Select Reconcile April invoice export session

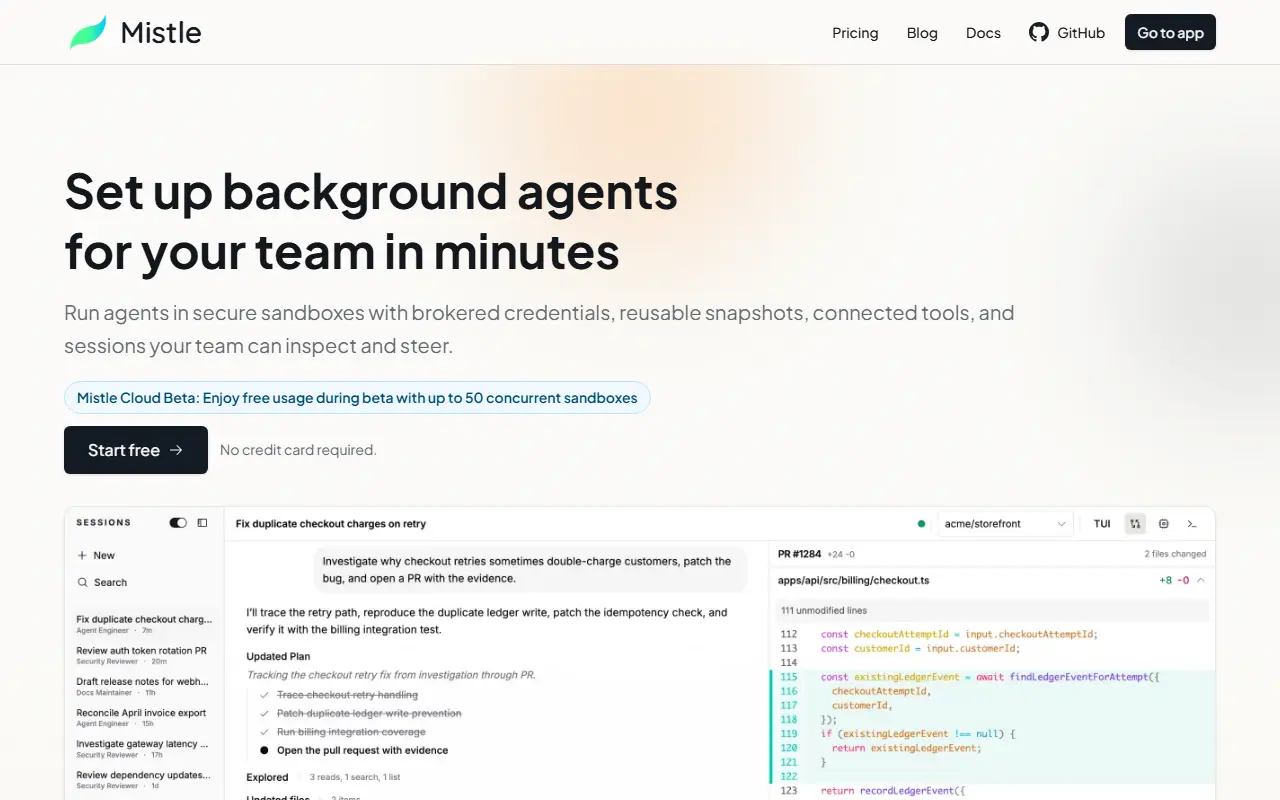[x=144, y=718]
